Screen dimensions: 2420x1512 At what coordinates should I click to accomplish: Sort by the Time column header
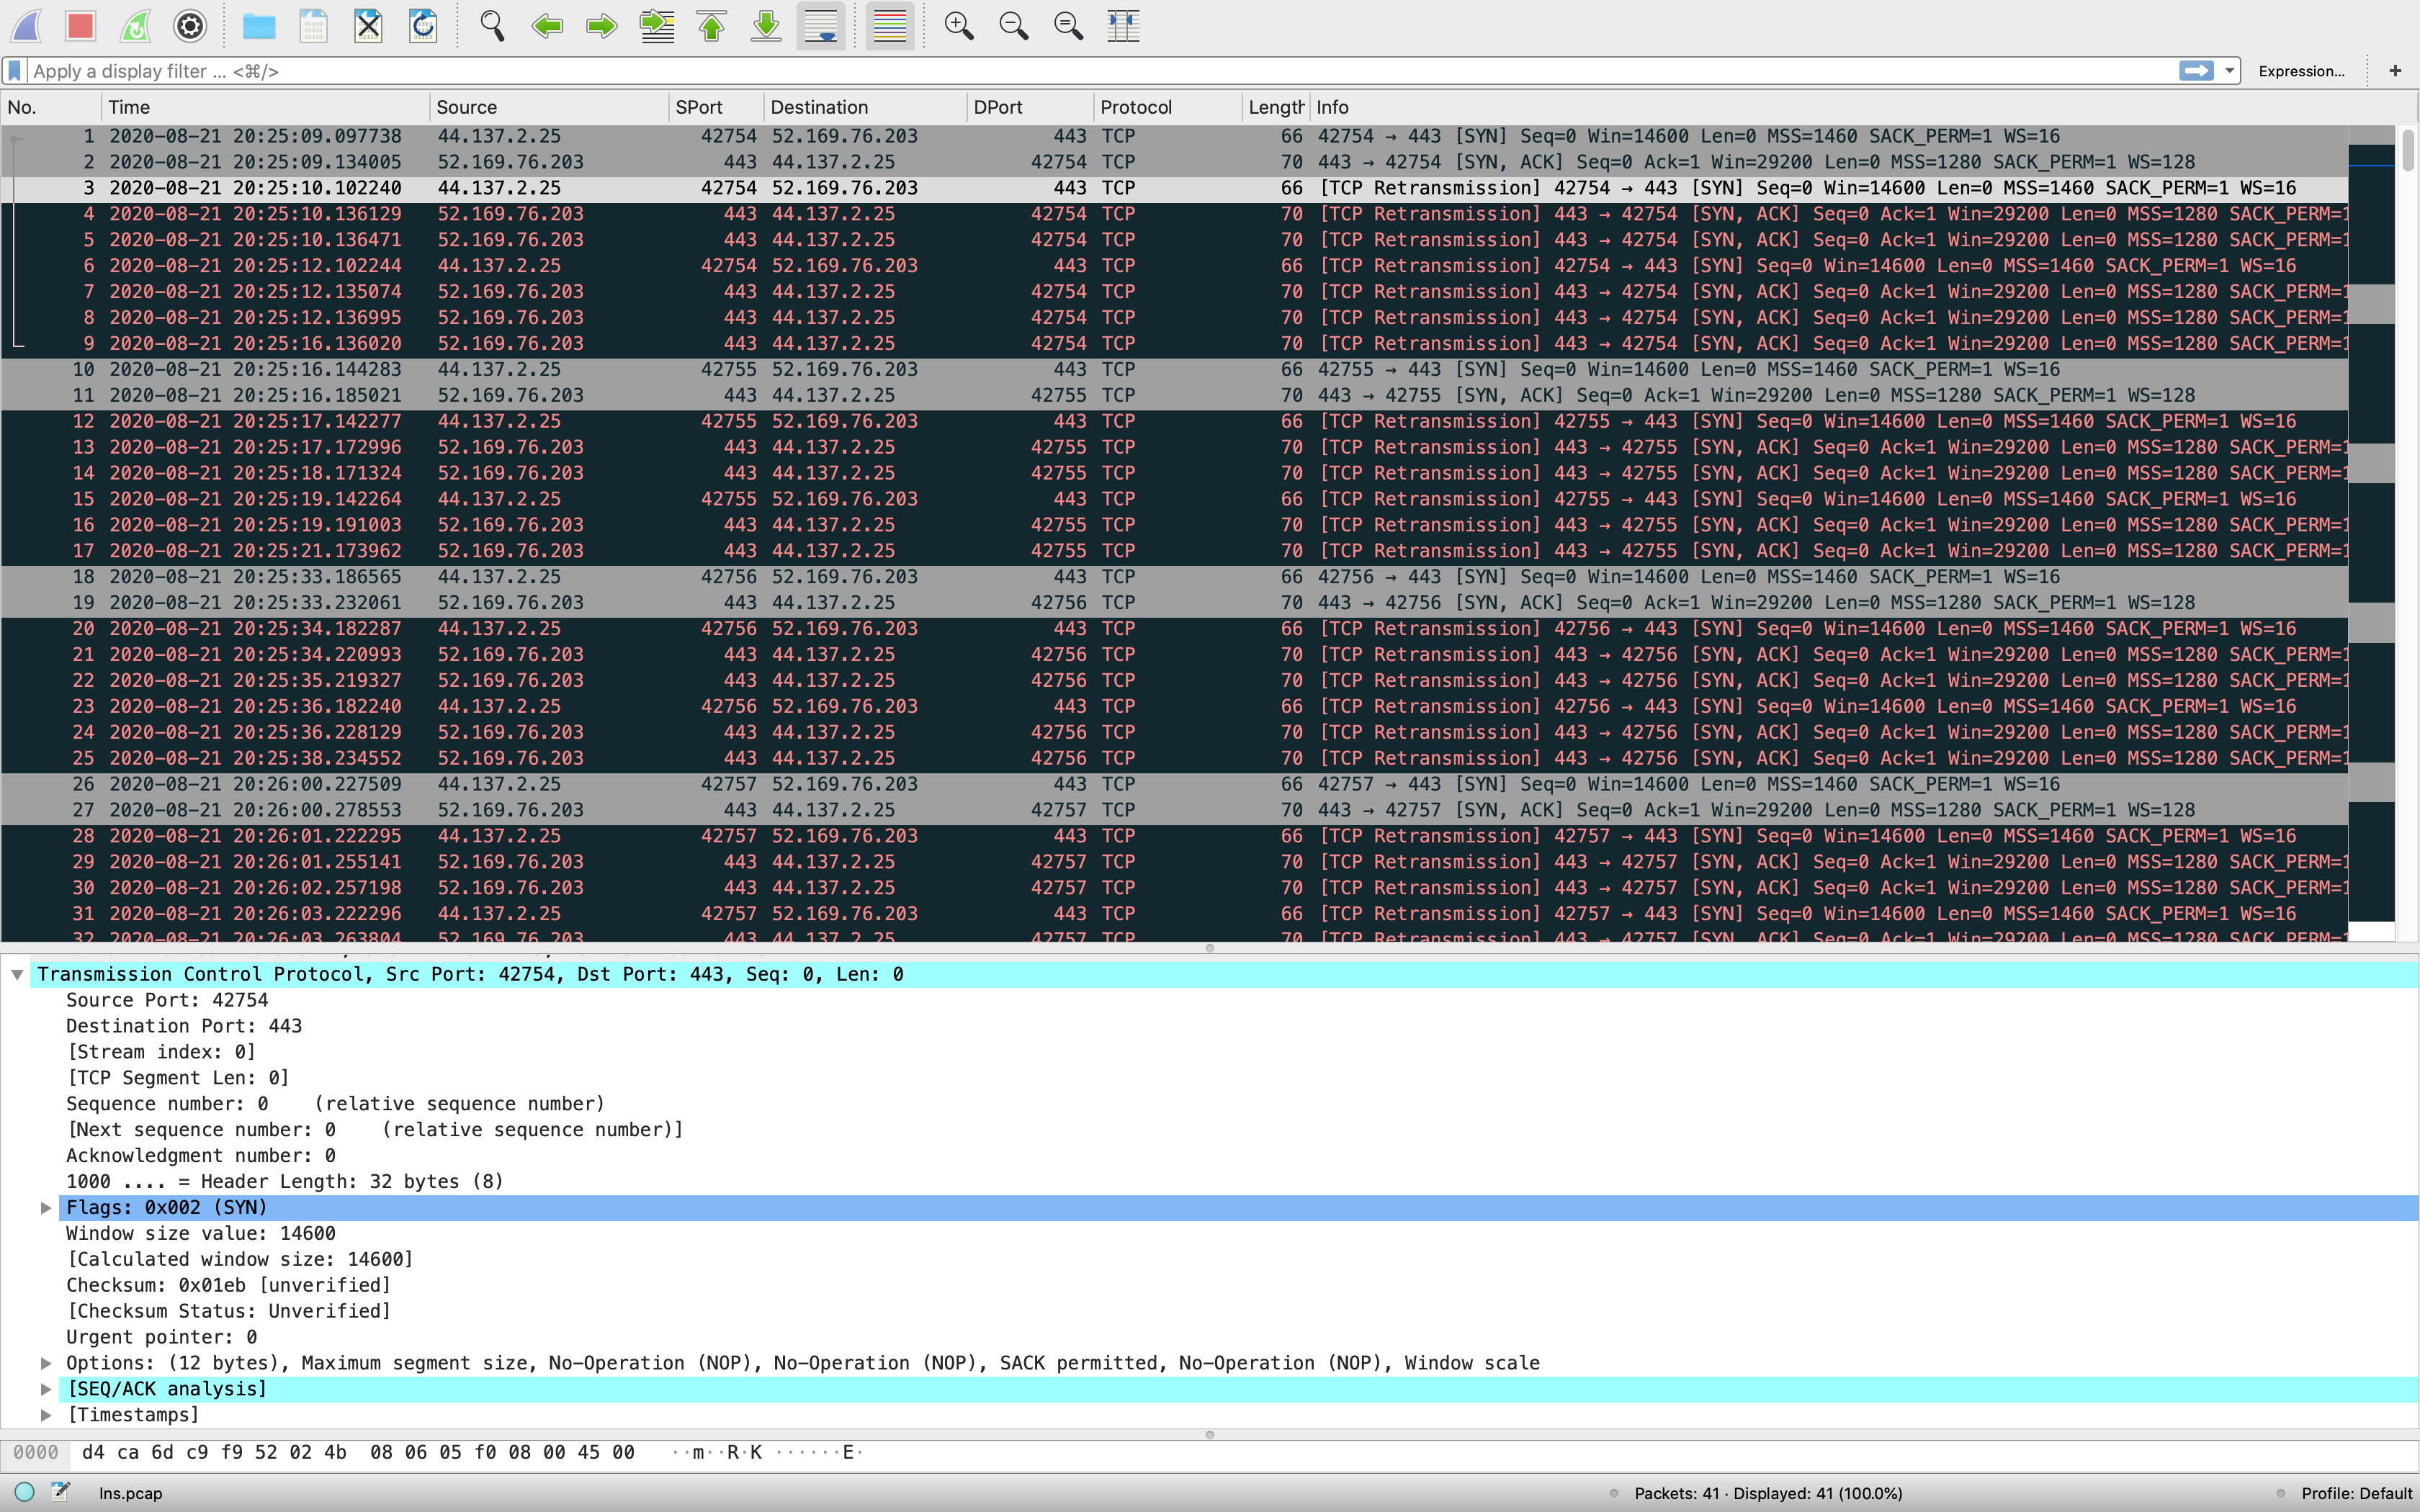click(x=266, y=107)
